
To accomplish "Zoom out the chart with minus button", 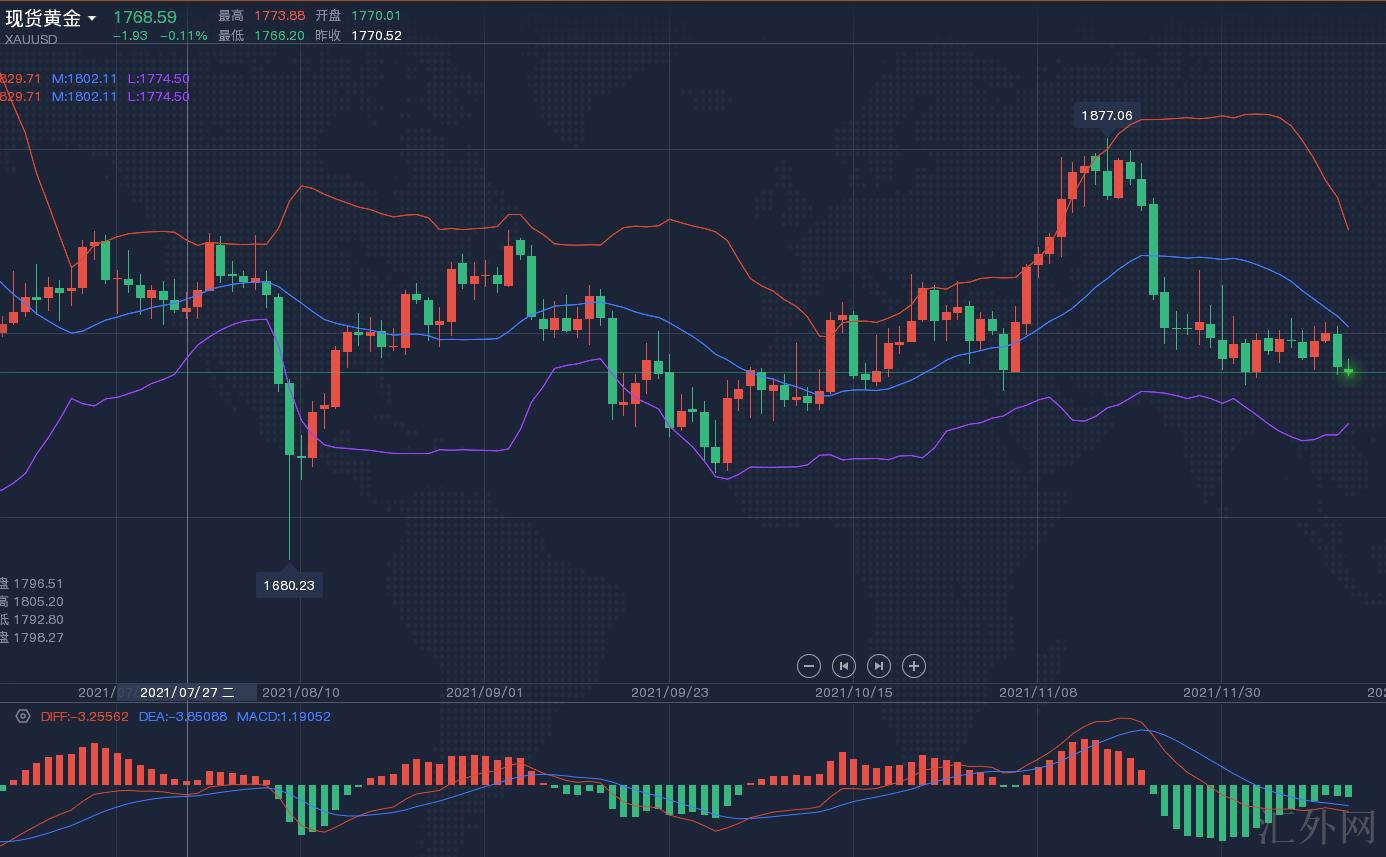I will tap(809, 666).
